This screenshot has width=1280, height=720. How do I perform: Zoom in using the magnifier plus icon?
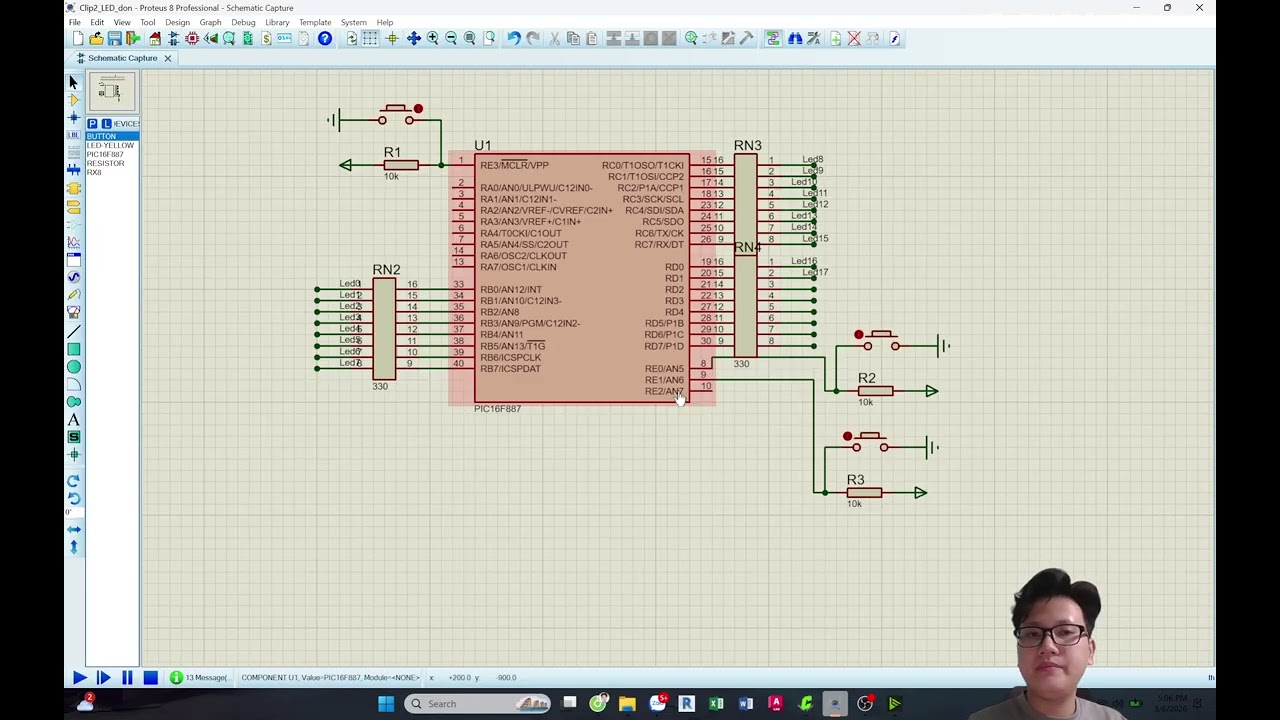click(x=432, y=38)
